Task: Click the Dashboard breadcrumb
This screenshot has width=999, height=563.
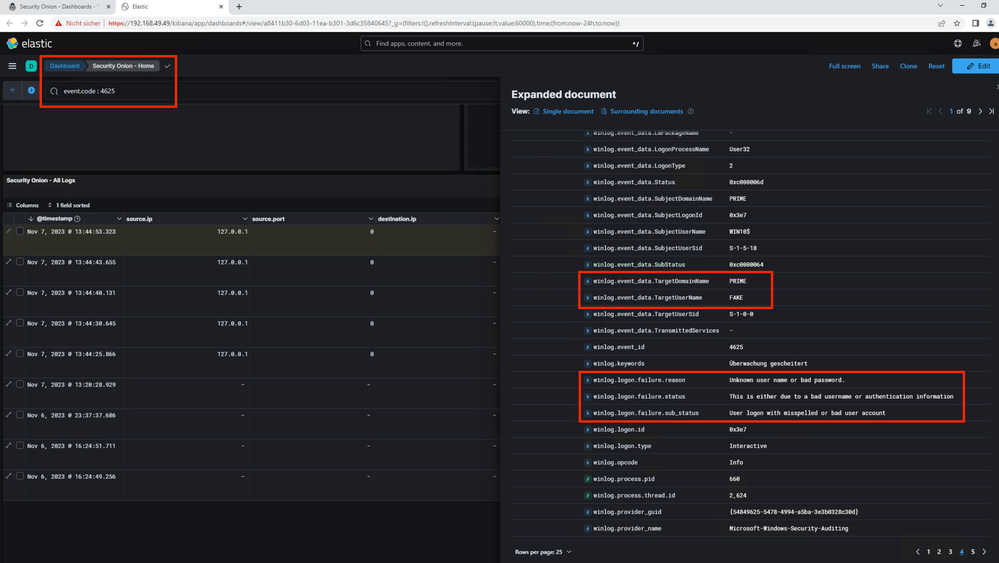Action: (x=64, y=66)
